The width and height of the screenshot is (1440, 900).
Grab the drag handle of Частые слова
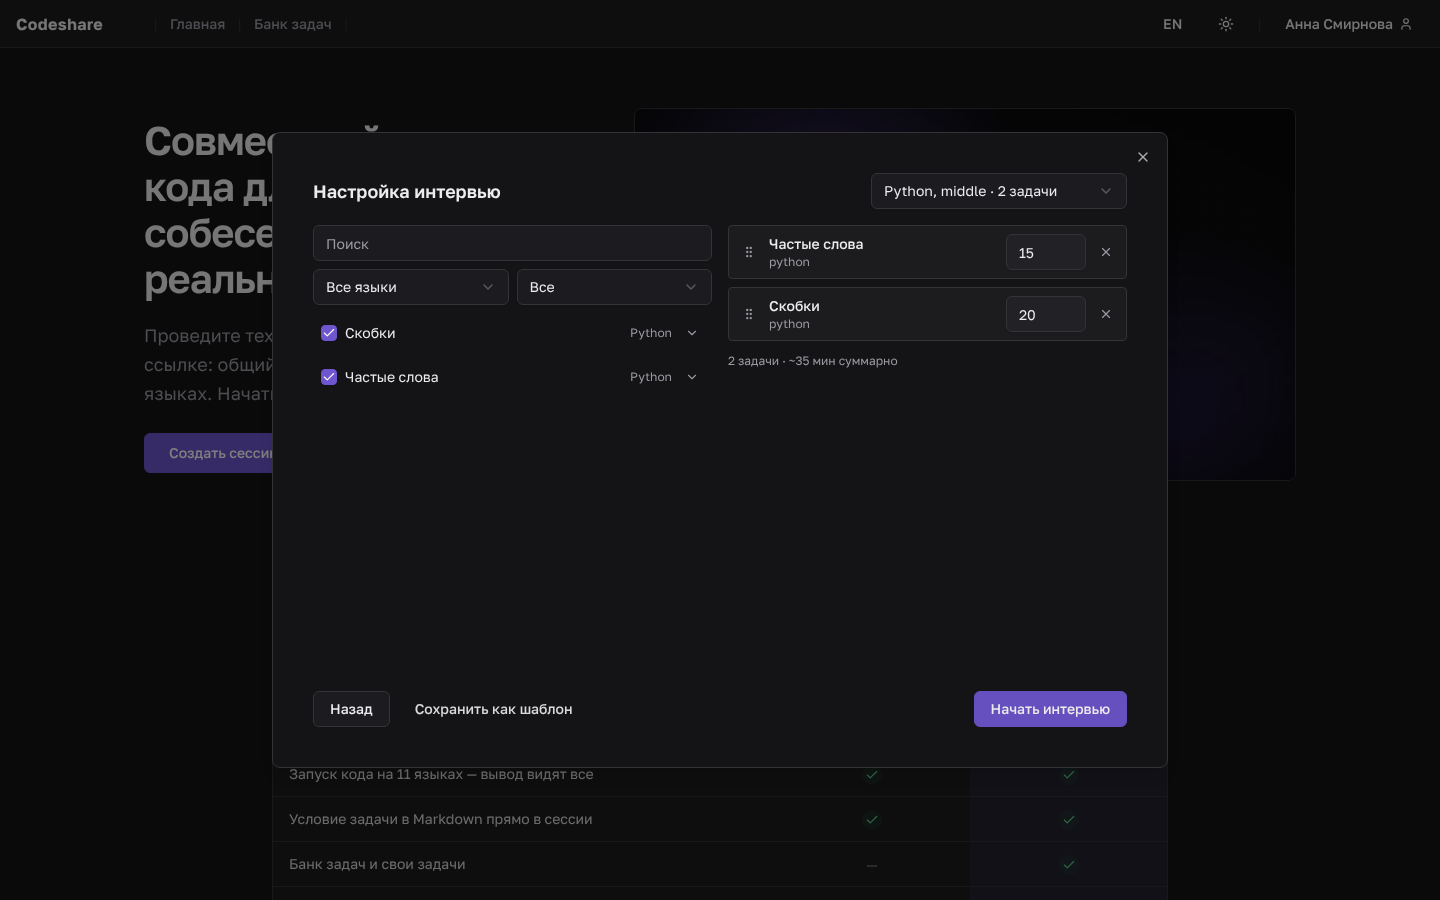(749, 252)
